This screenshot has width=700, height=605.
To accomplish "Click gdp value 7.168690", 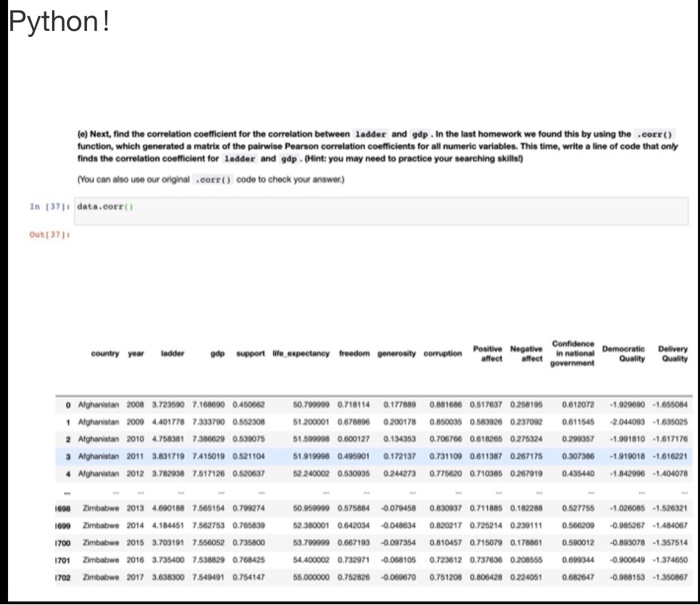I will click(208, 405).
